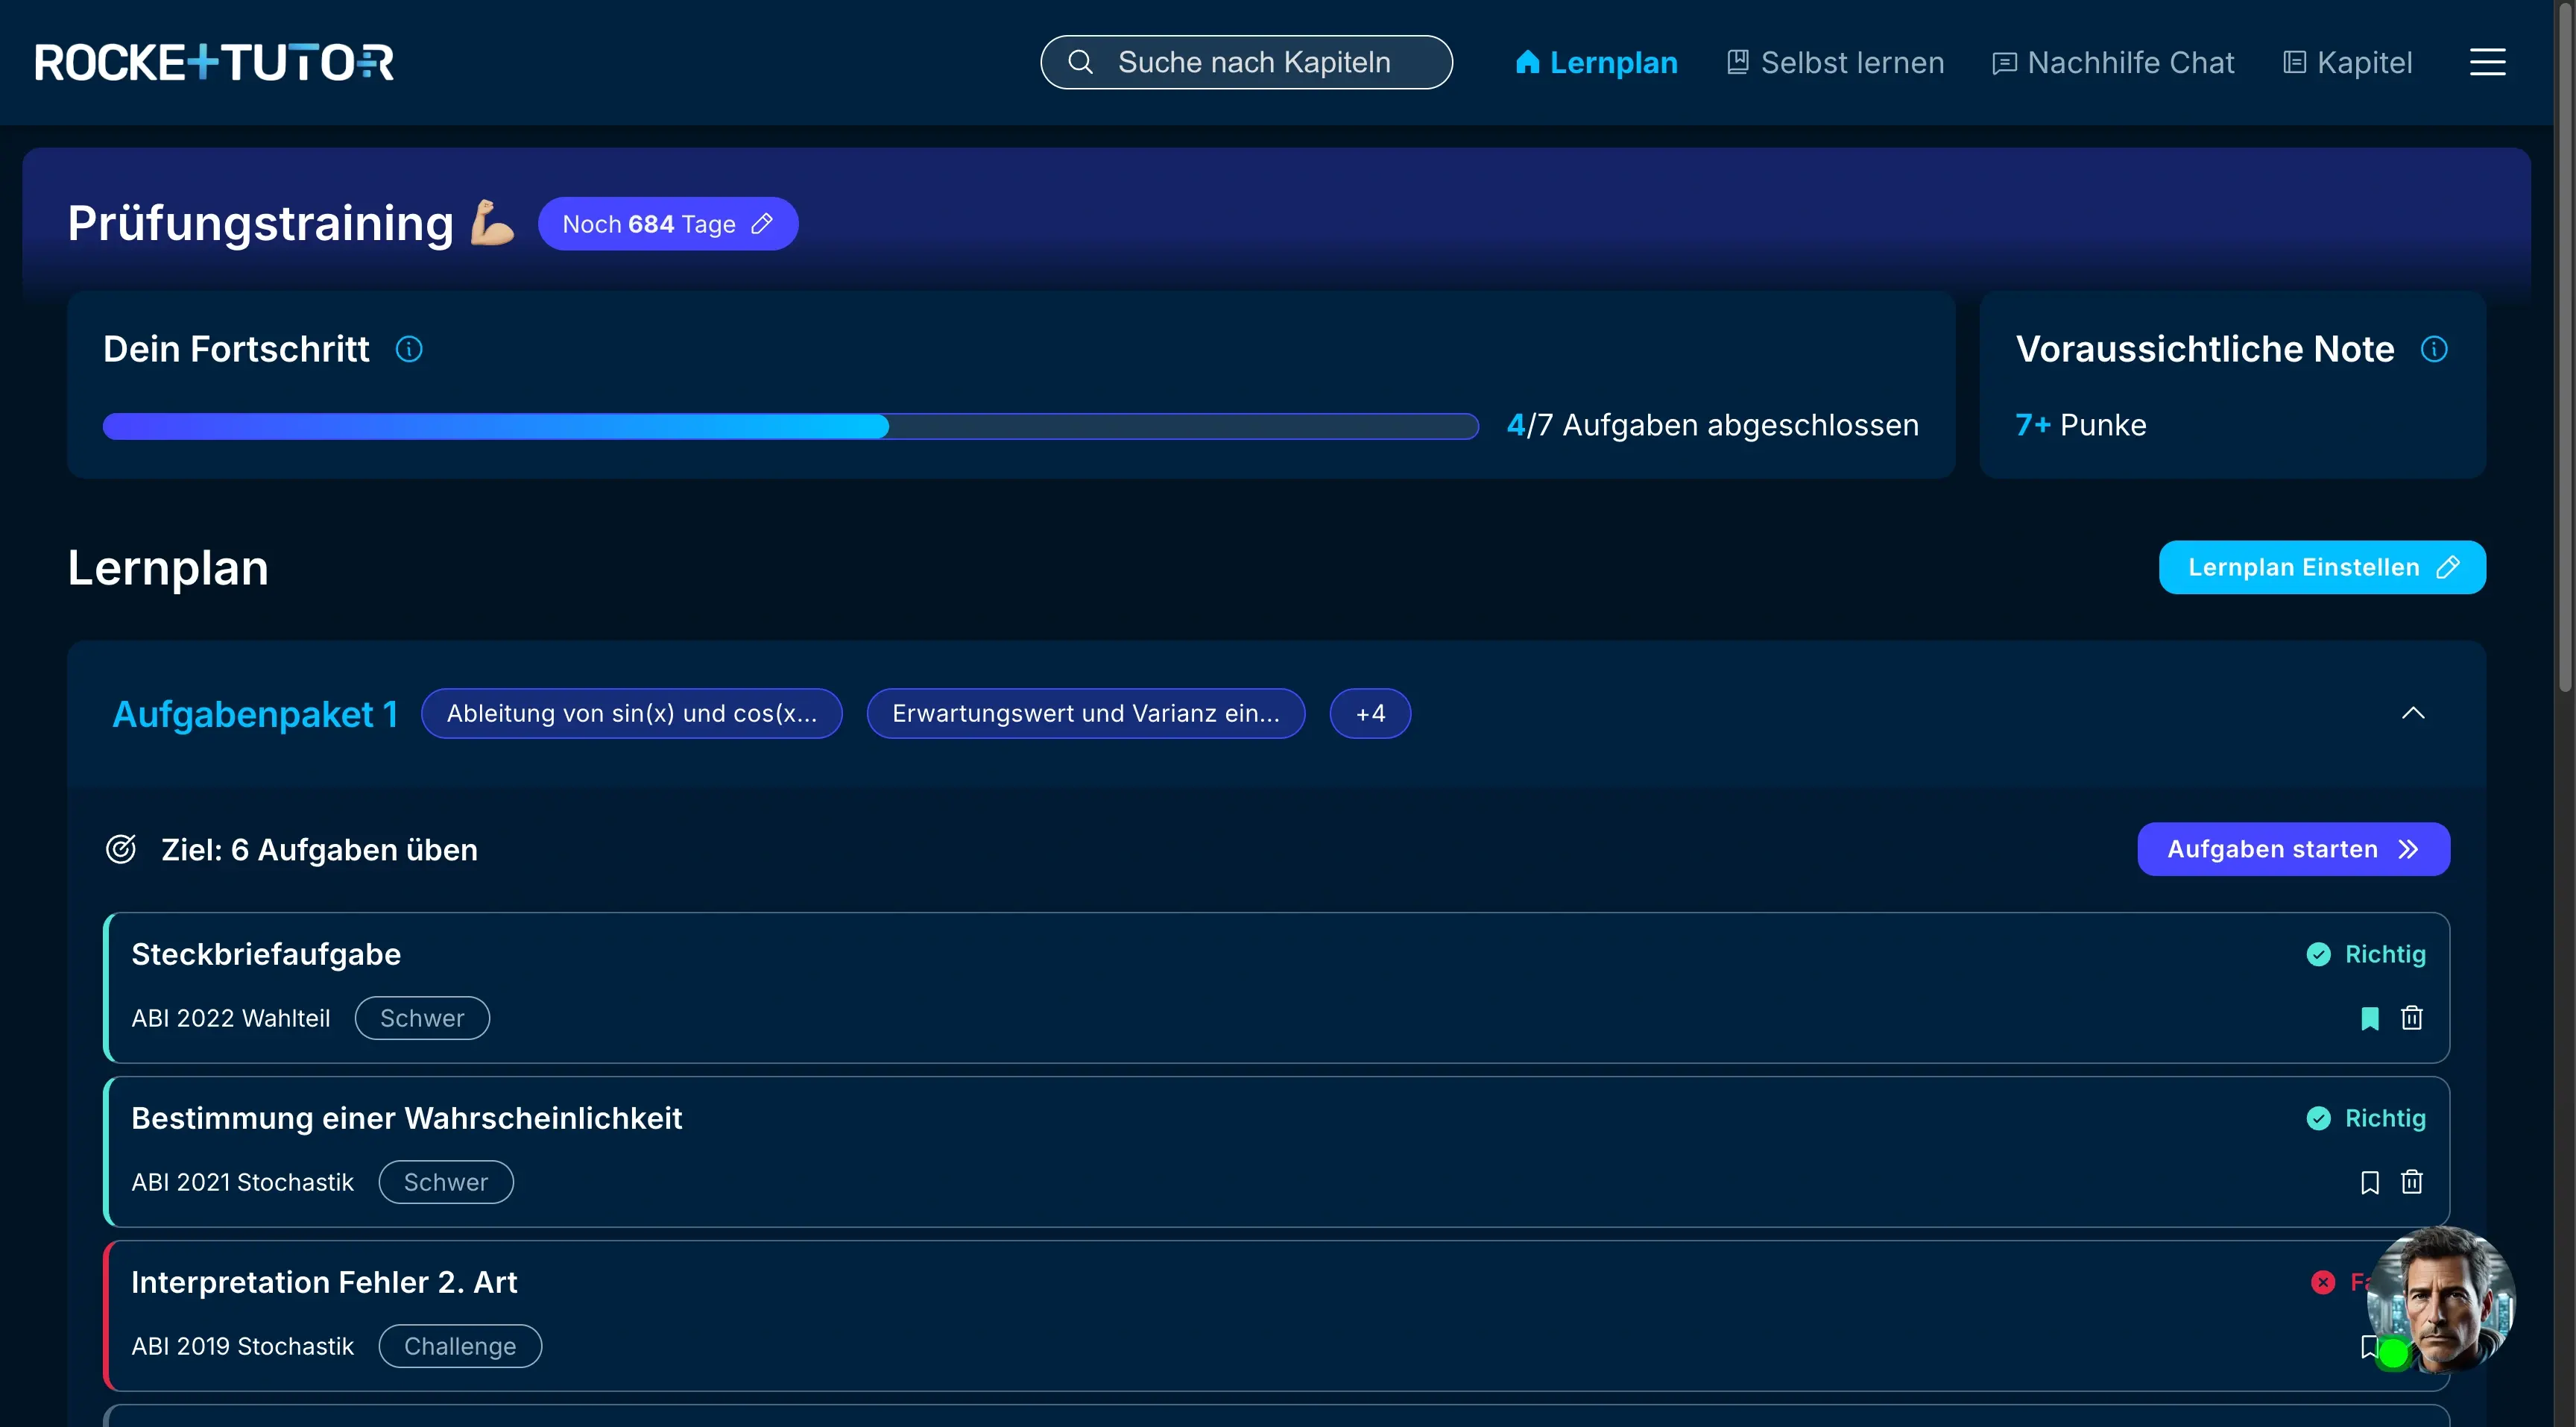Delete 'Bestimmung einer Wahrscheinlichkeit' task
The height and width of the screenshot is (1427, 2576).
(2412, 1182)
